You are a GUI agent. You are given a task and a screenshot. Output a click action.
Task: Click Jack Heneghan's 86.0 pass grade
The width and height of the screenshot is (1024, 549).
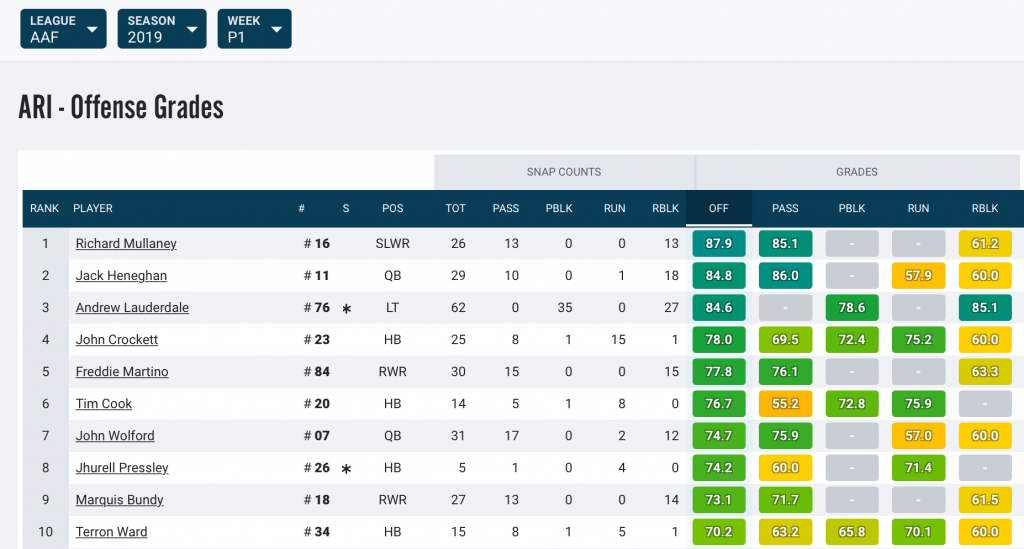point(785,275)
